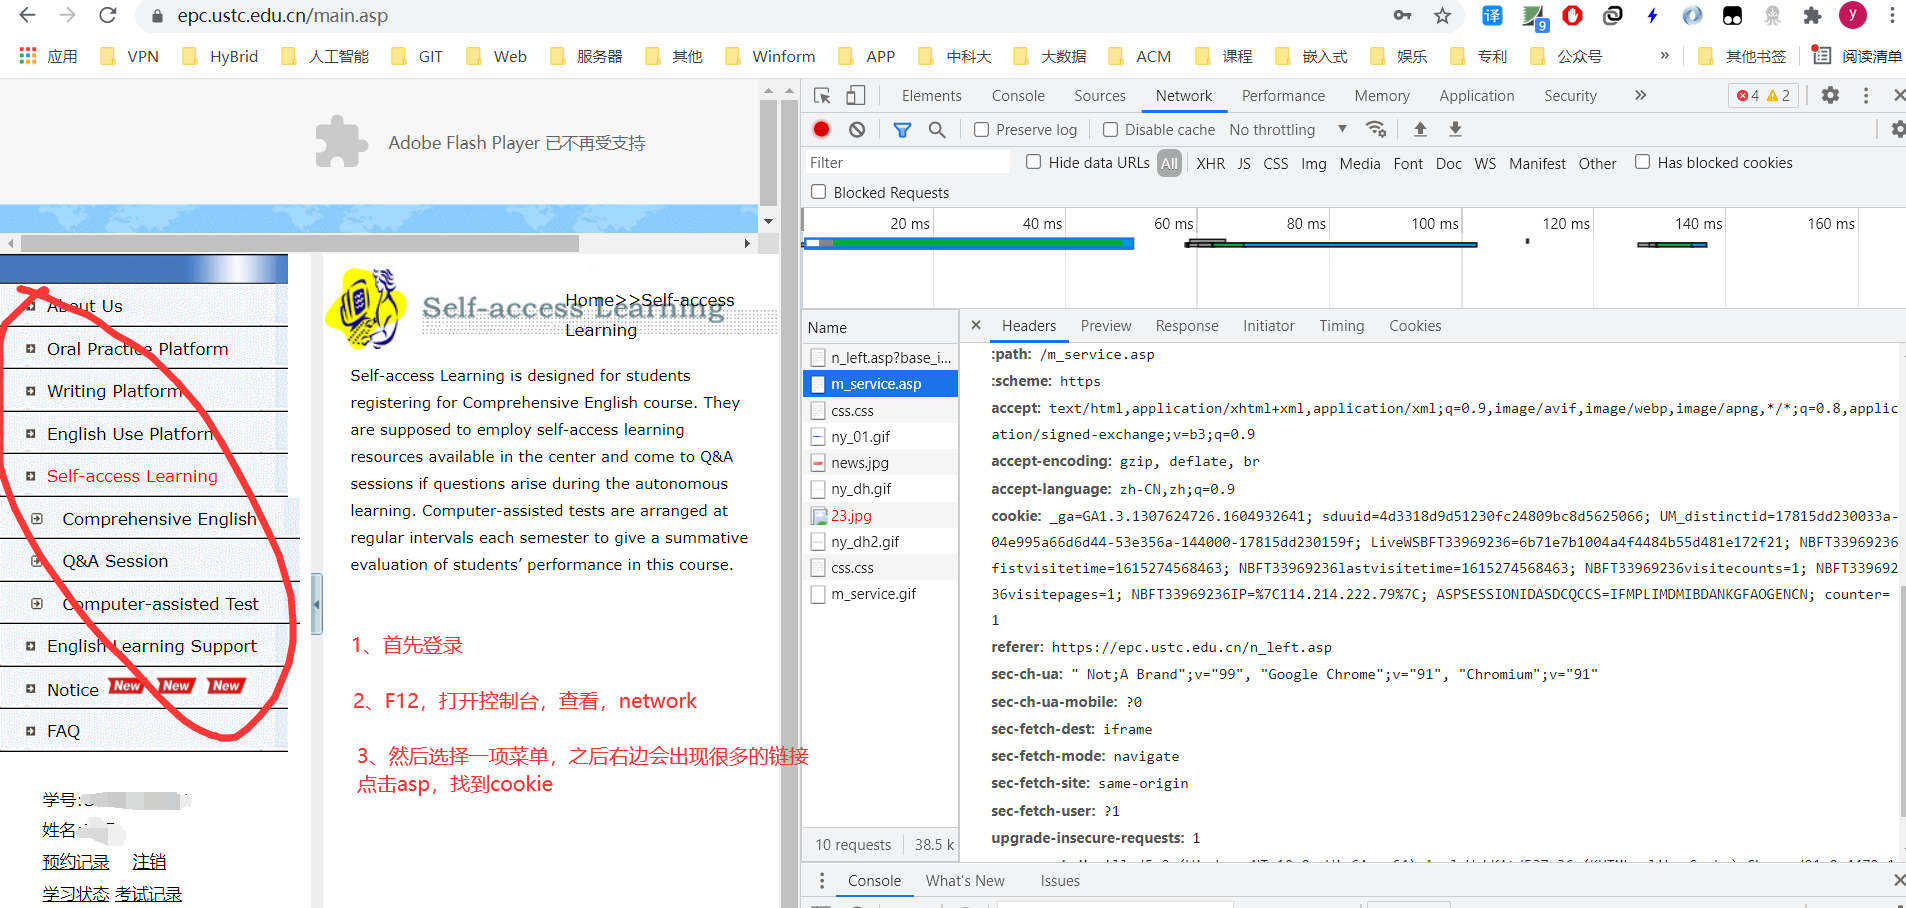Image resolution: width=1906 pixels, height=908 pixels.
Task: Expand the Writing Platform menu item
Action: pos(30,391)
